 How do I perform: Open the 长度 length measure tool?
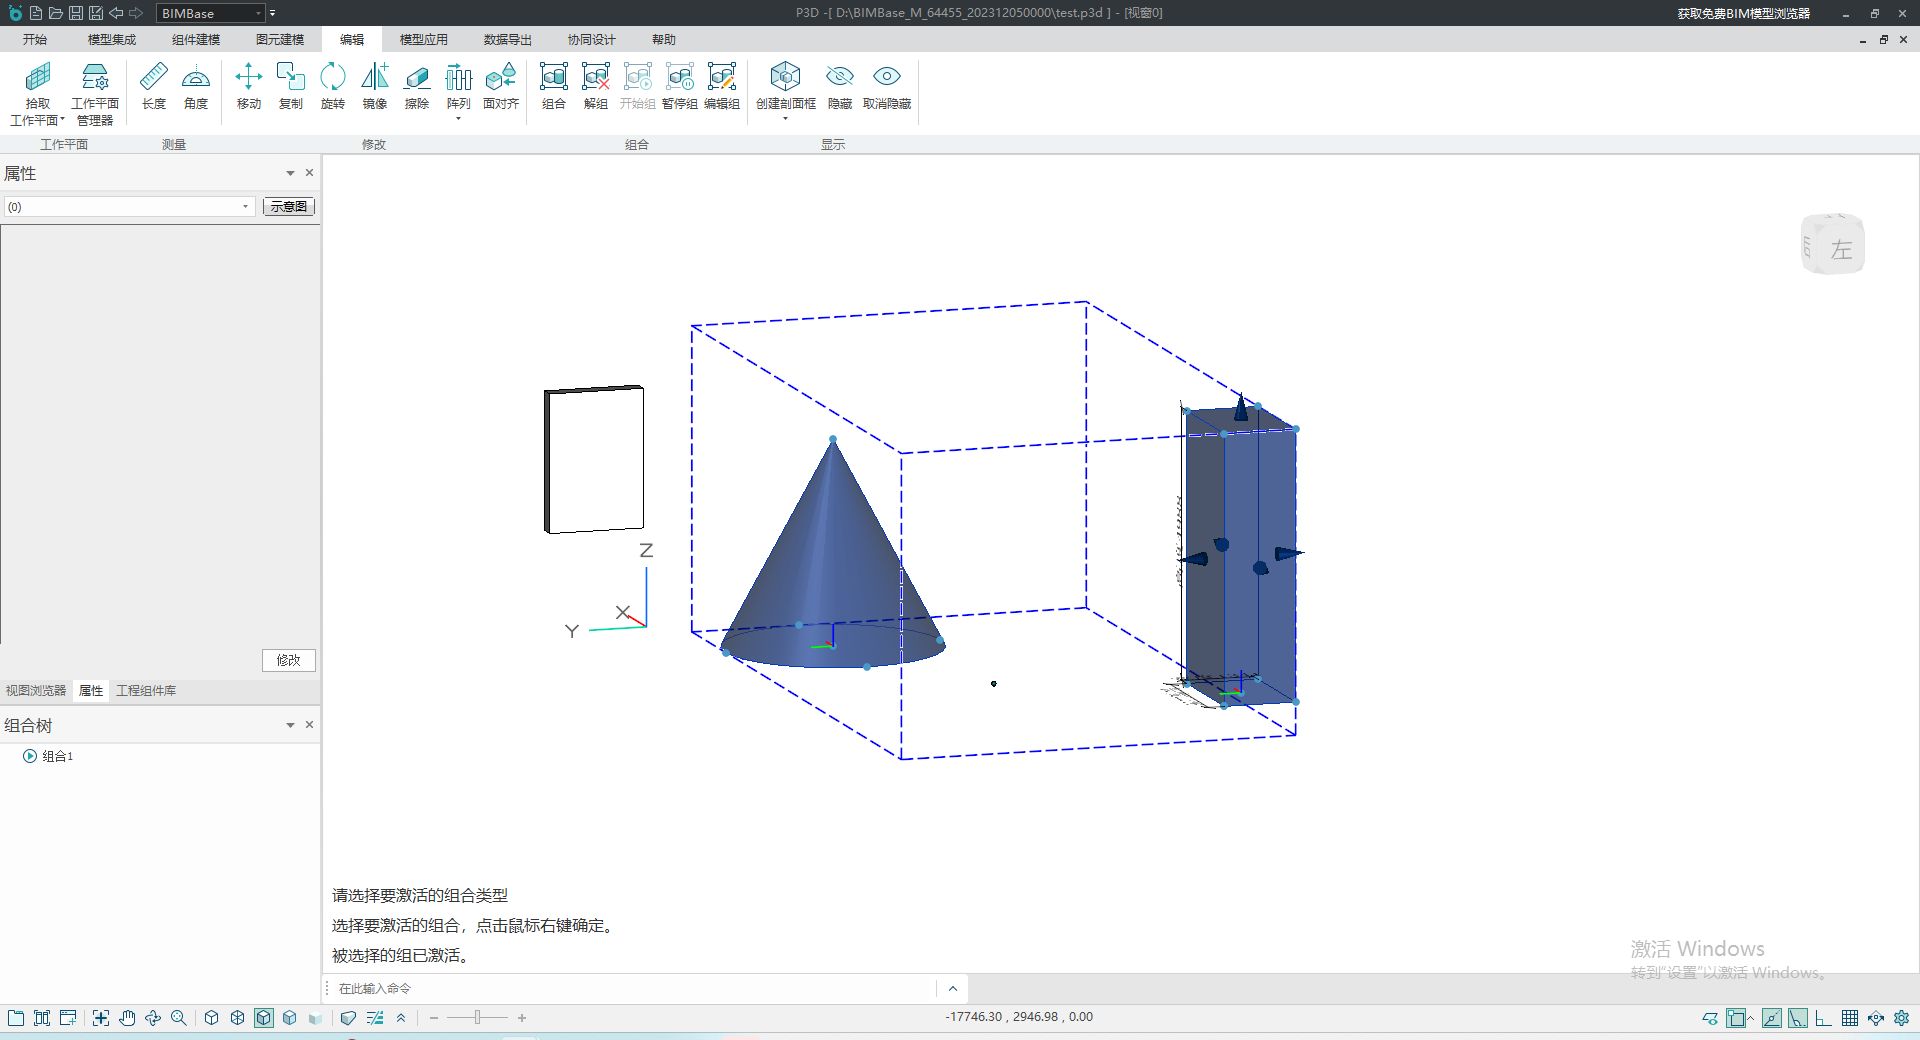[x=153, y=86]
